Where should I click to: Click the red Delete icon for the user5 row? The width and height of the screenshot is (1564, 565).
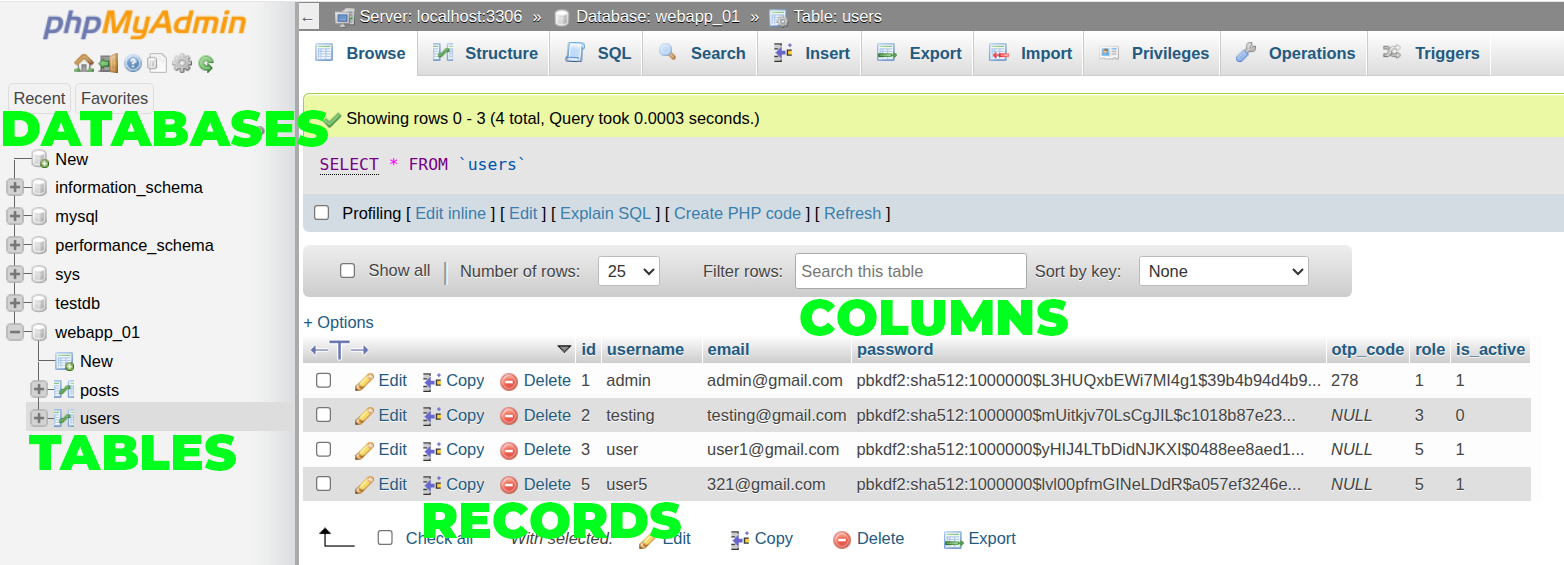[x=509, y=485]
